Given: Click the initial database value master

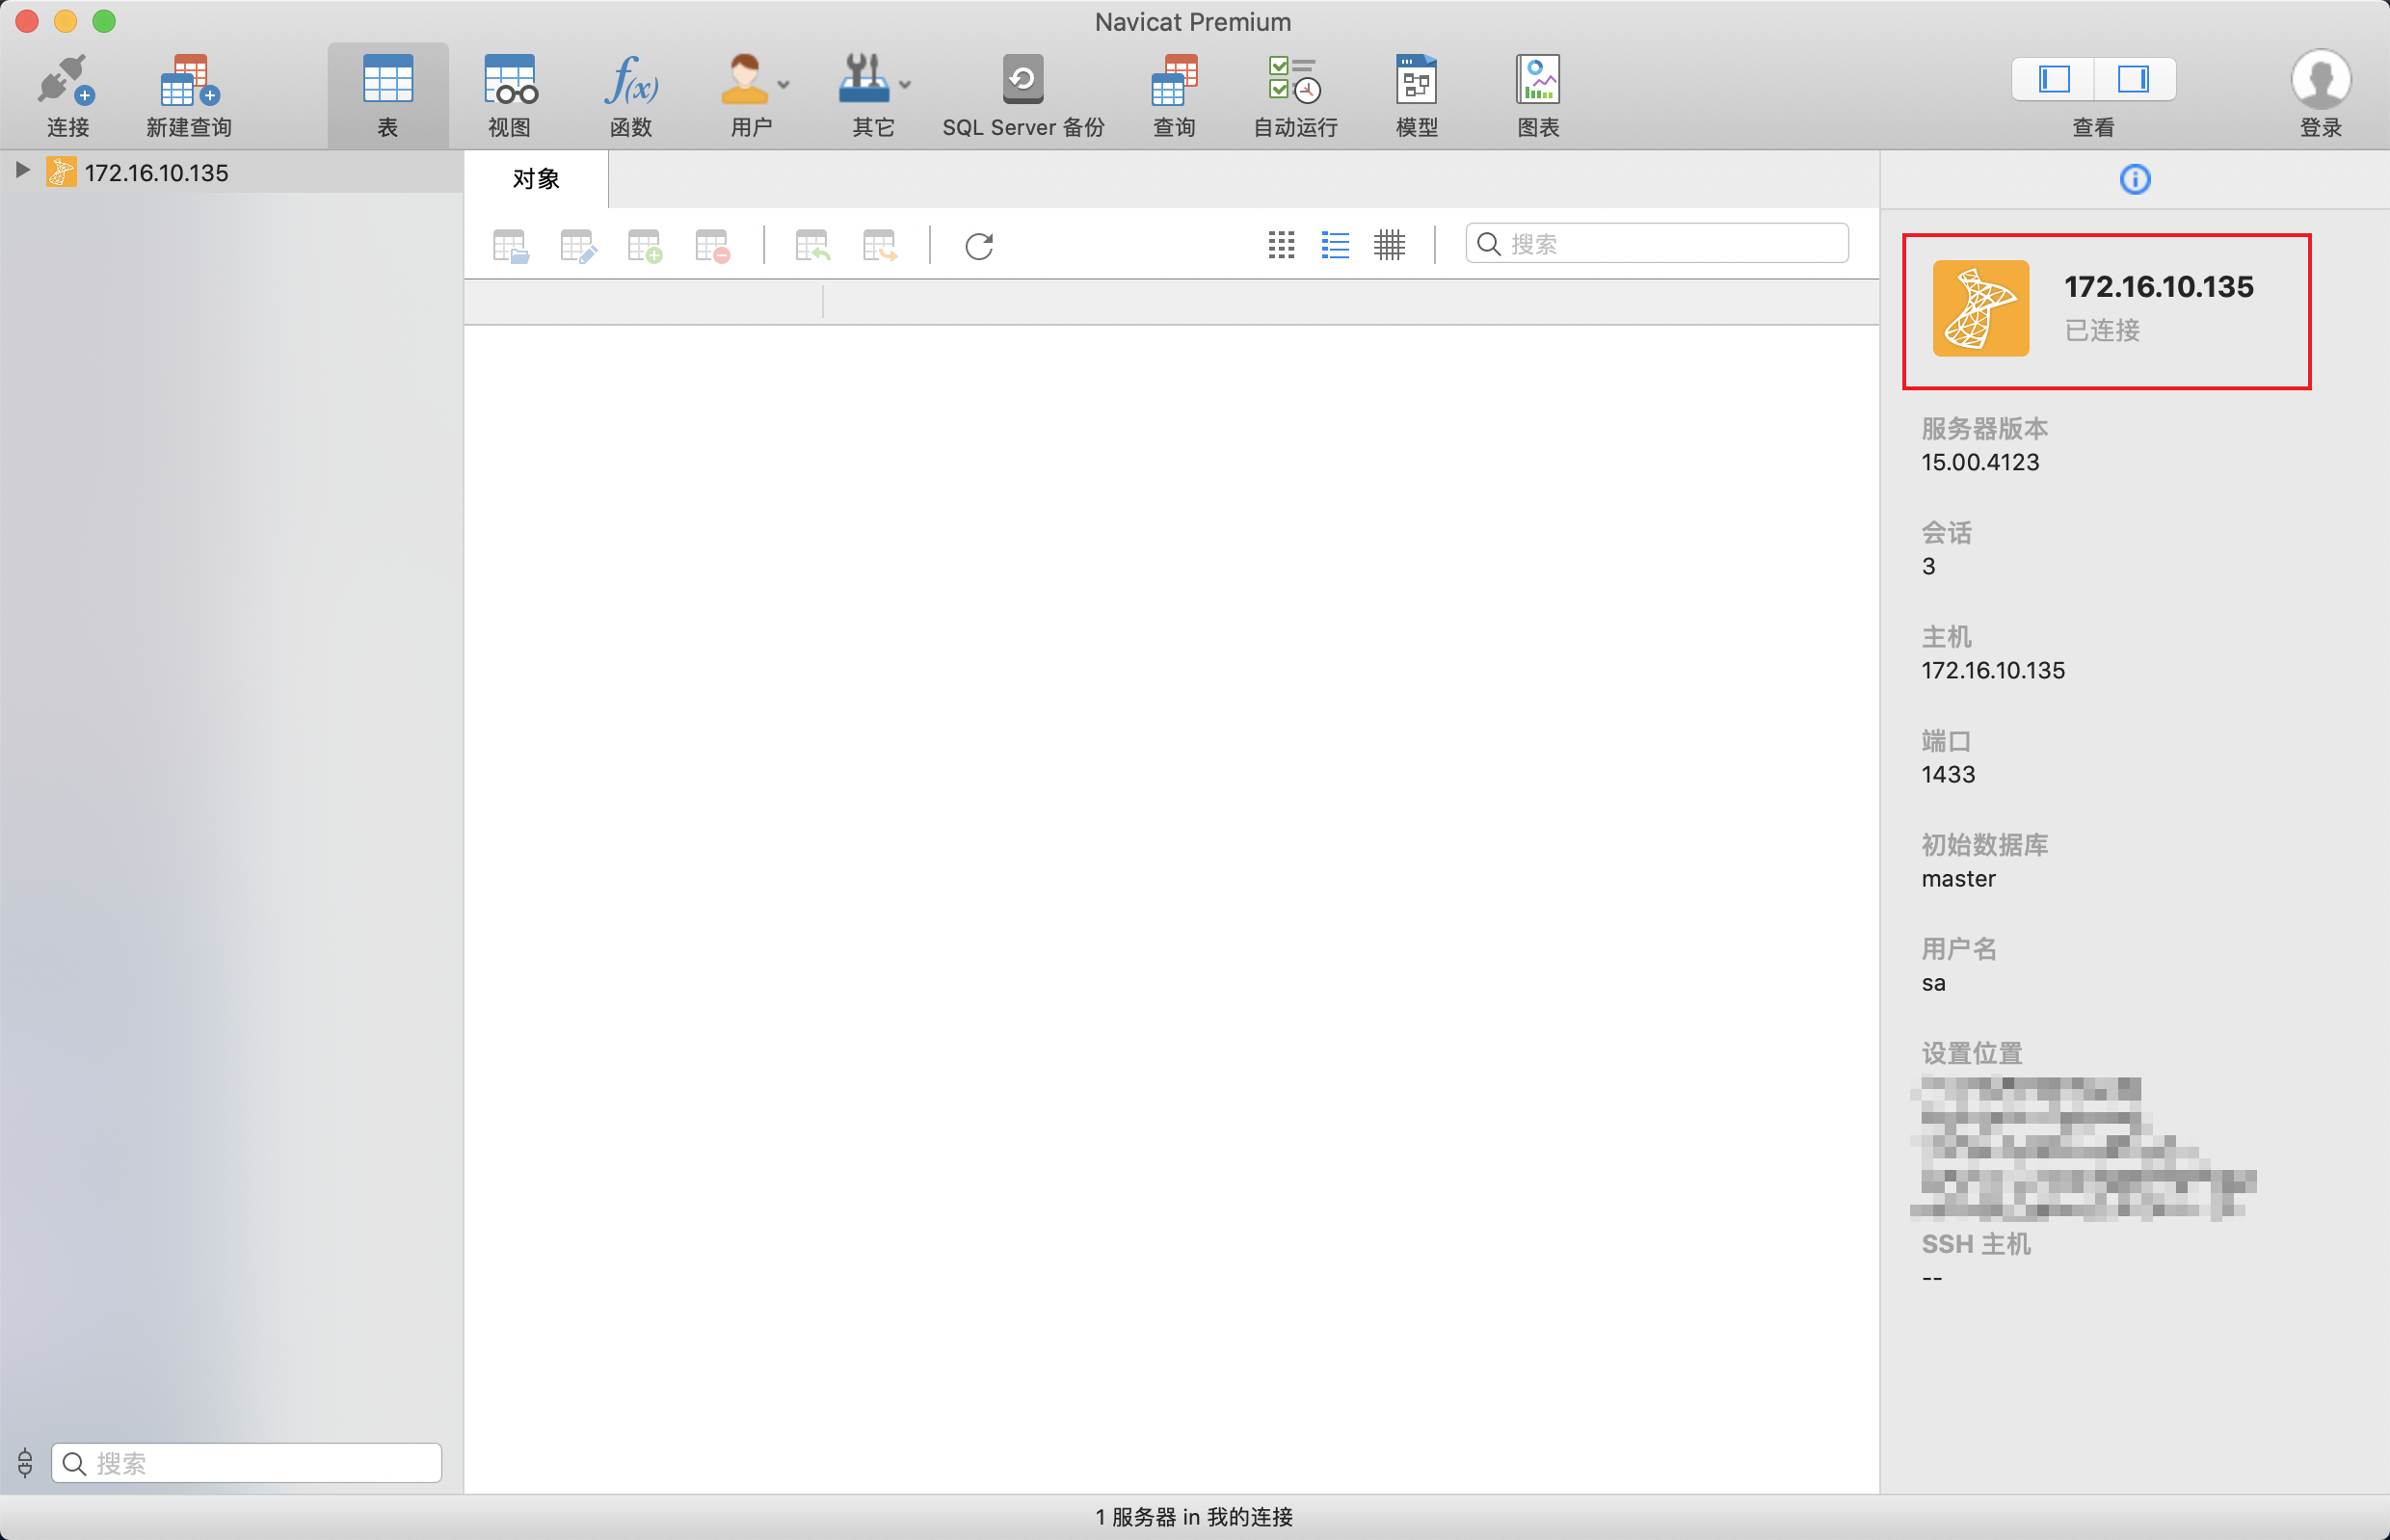Looking at the screenshot, I should click(x=1958, y=878).
